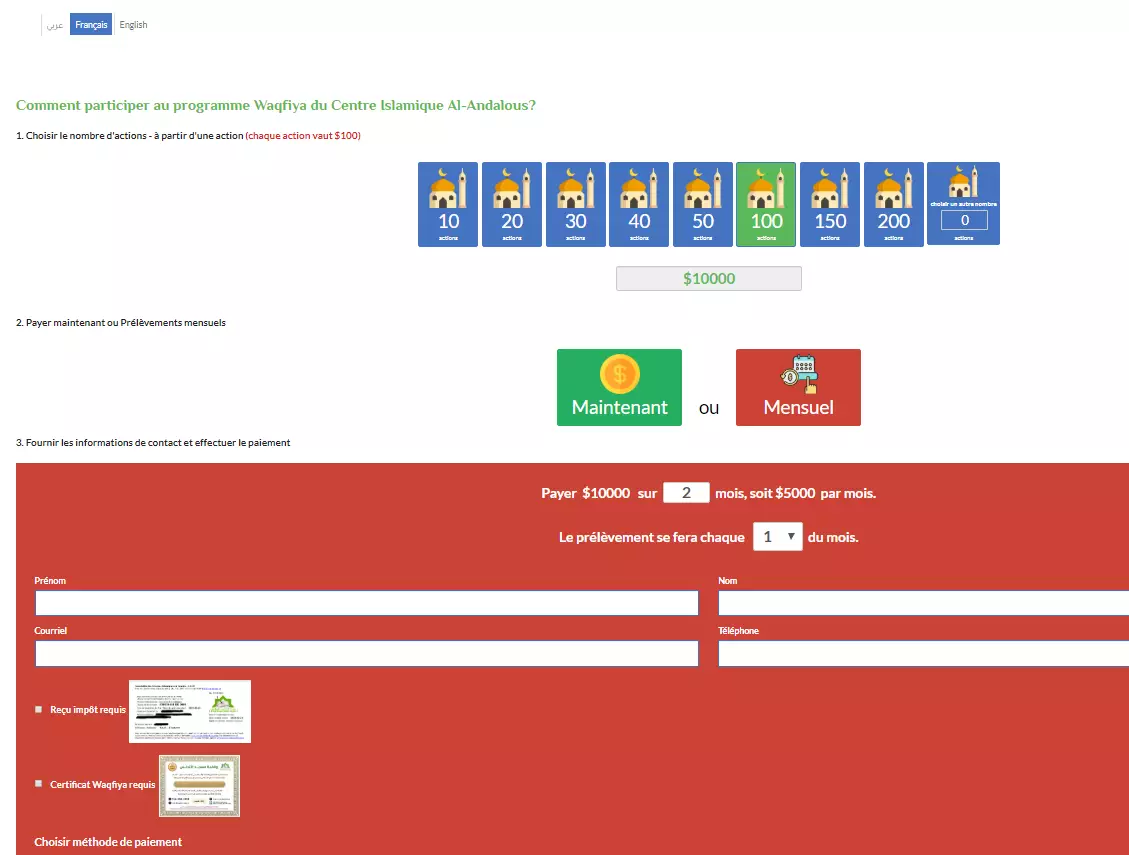
Task: Check the Reçu impôt requis checkbox
Action: (x=39, y=709)
